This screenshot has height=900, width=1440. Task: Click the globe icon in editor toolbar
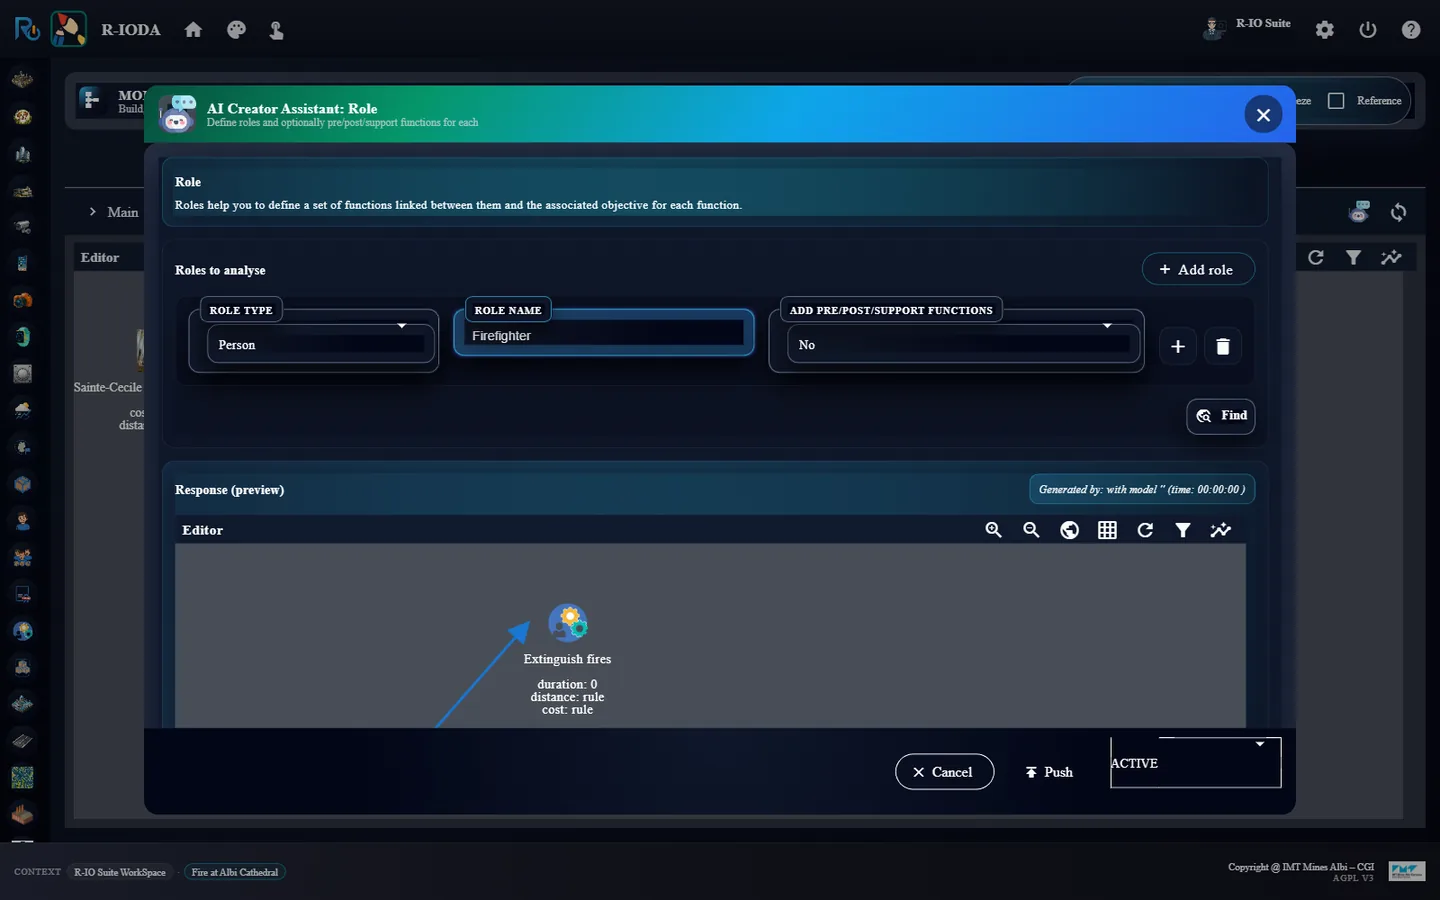(x=1069, y=530)
